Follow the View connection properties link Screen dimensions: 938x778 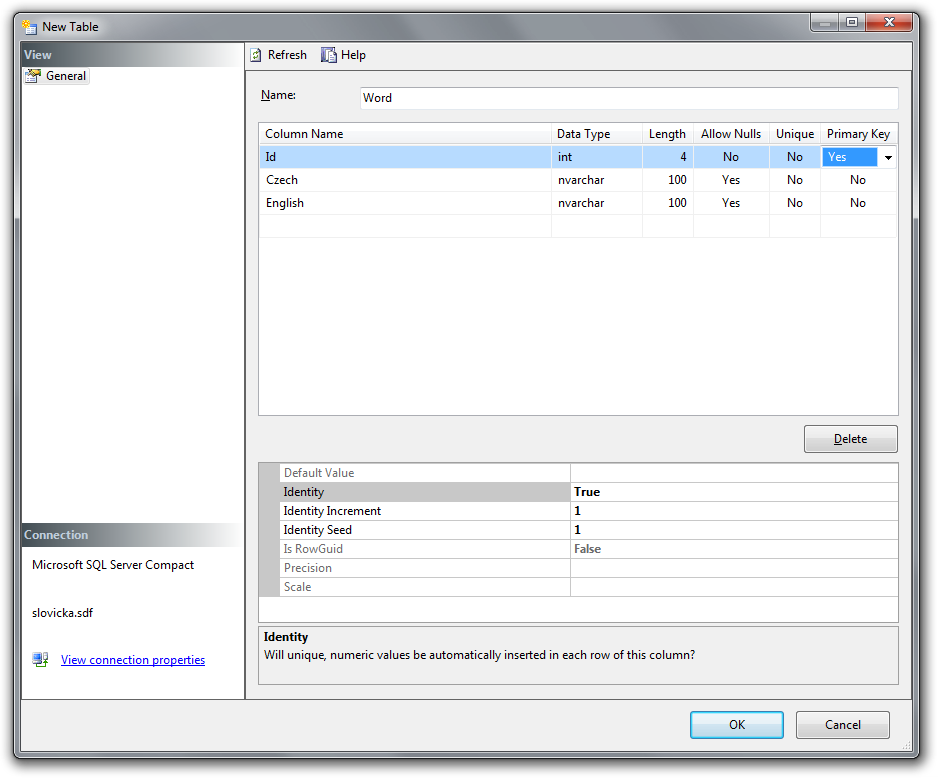(132, 659)
